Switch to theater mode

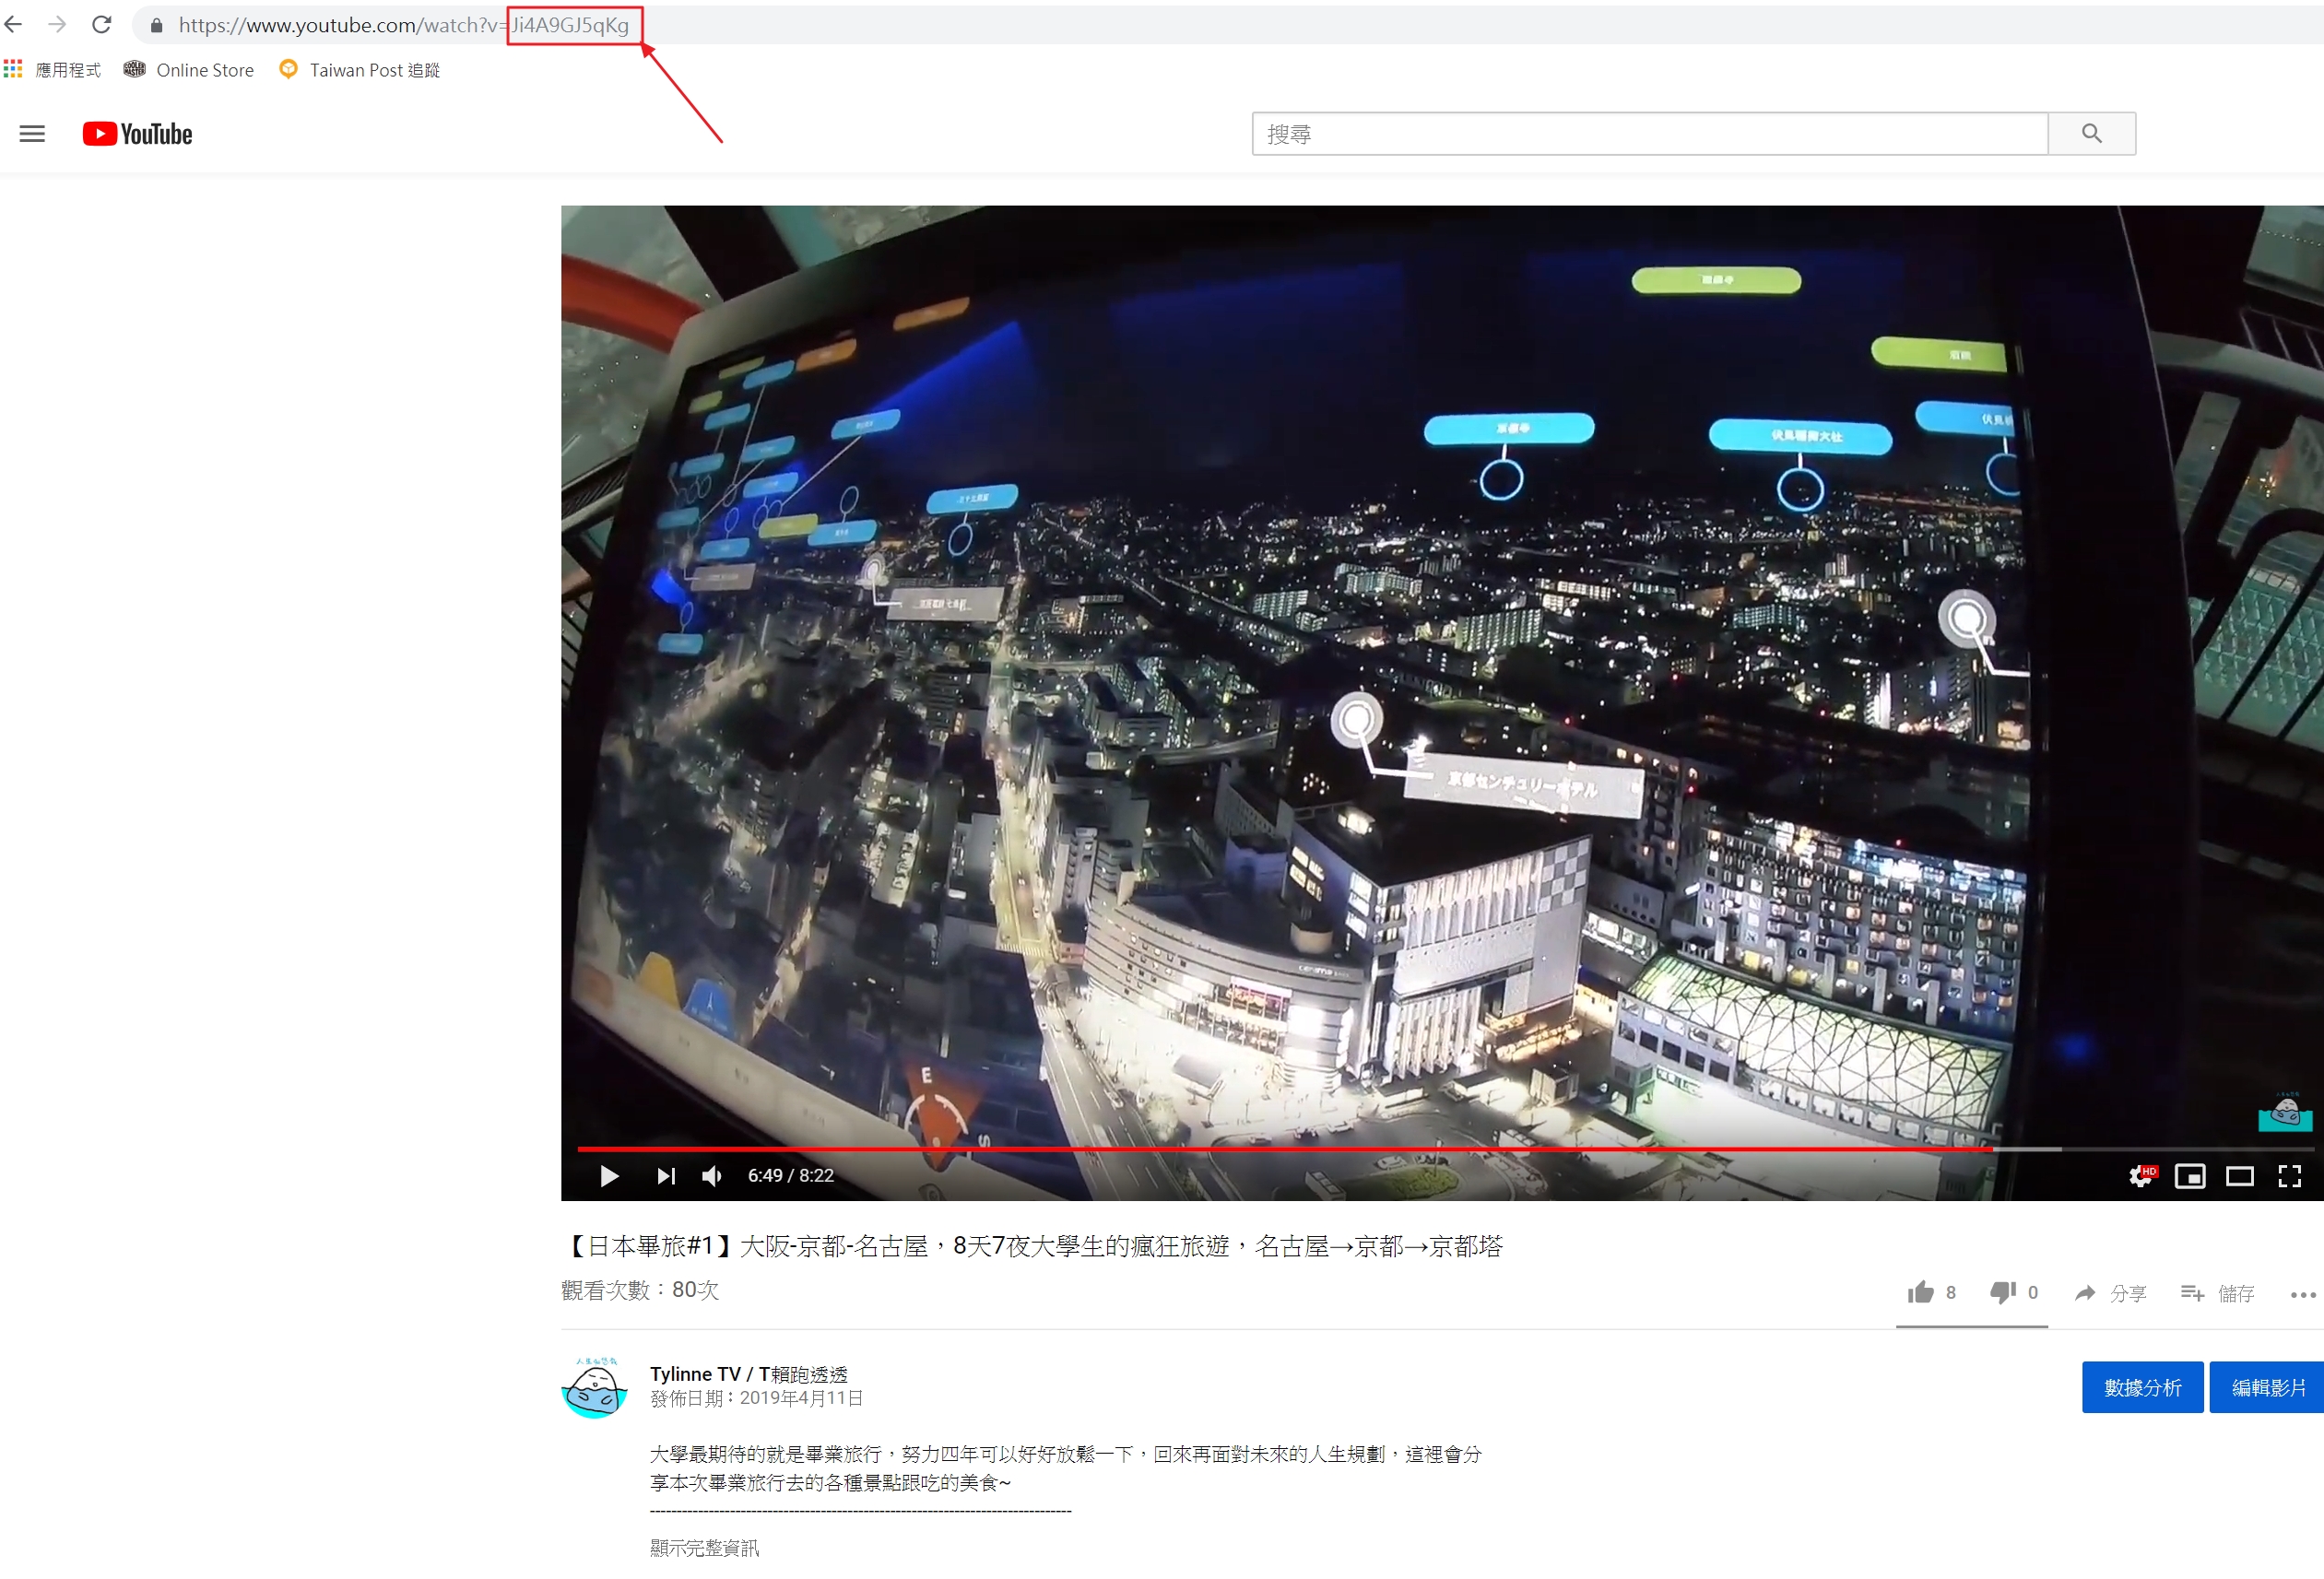(x=2239, y=1176)
